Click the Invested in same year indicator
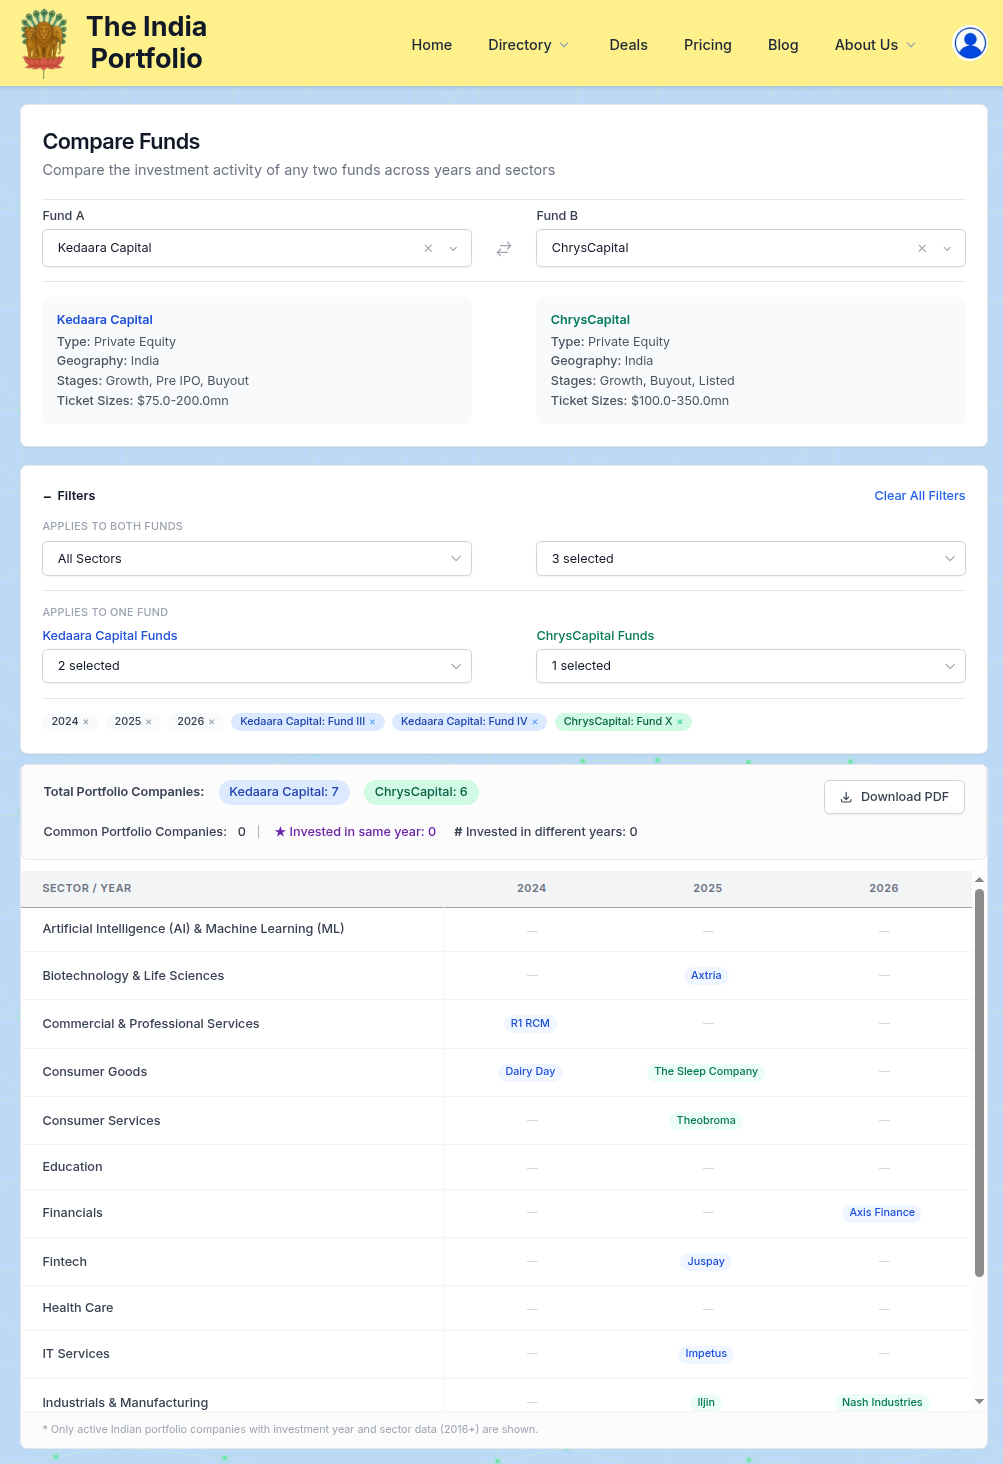 355,832
